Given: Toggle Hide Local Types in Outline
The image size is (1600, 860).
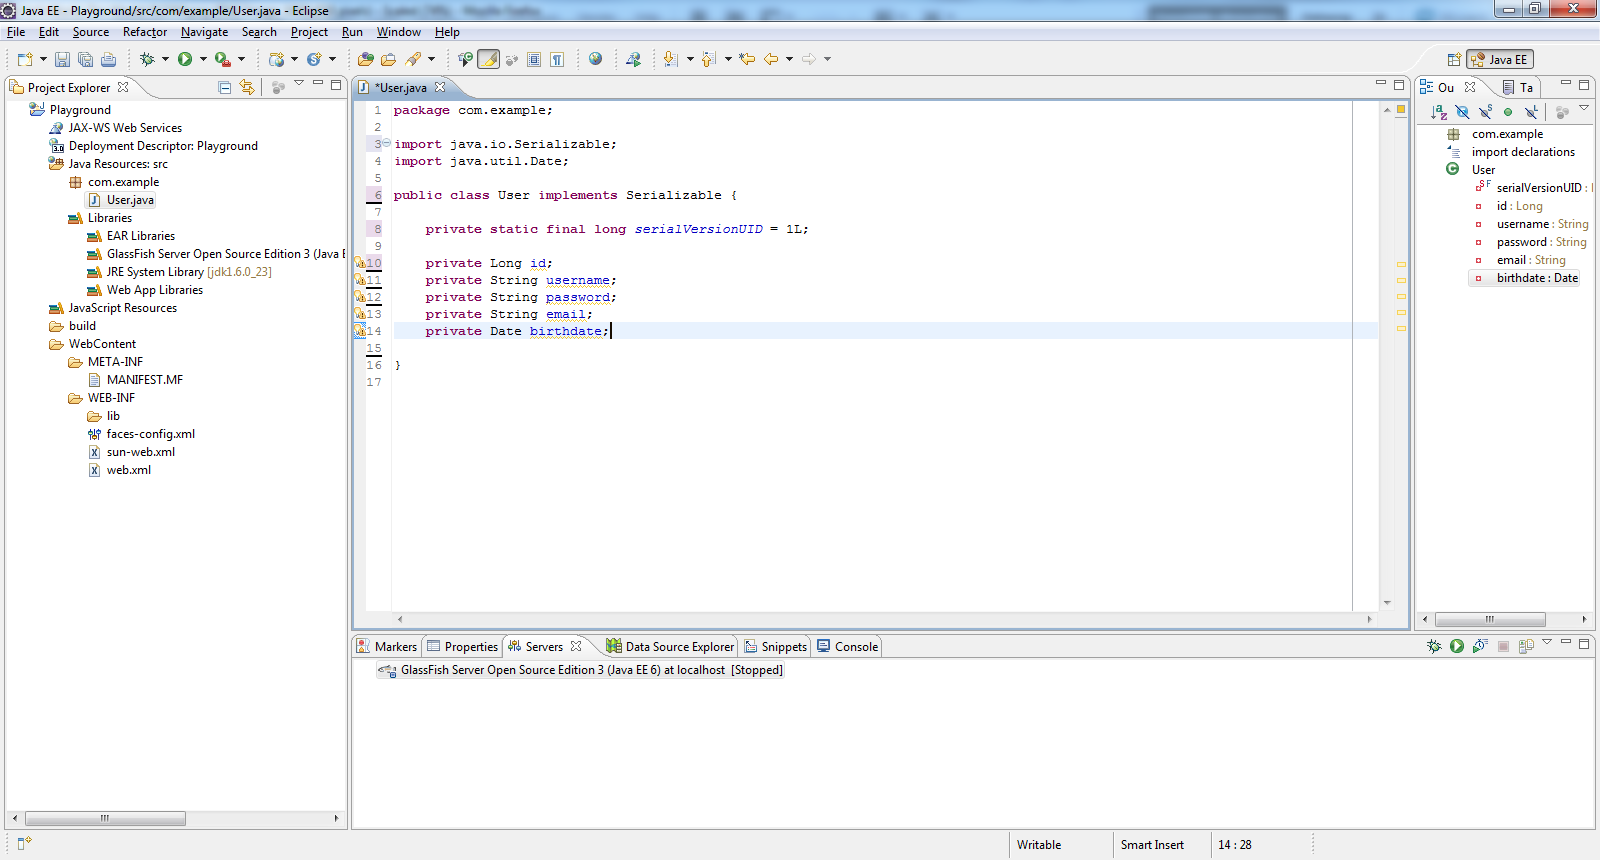Looking at the screenshot, I should tap(1531, 112).
